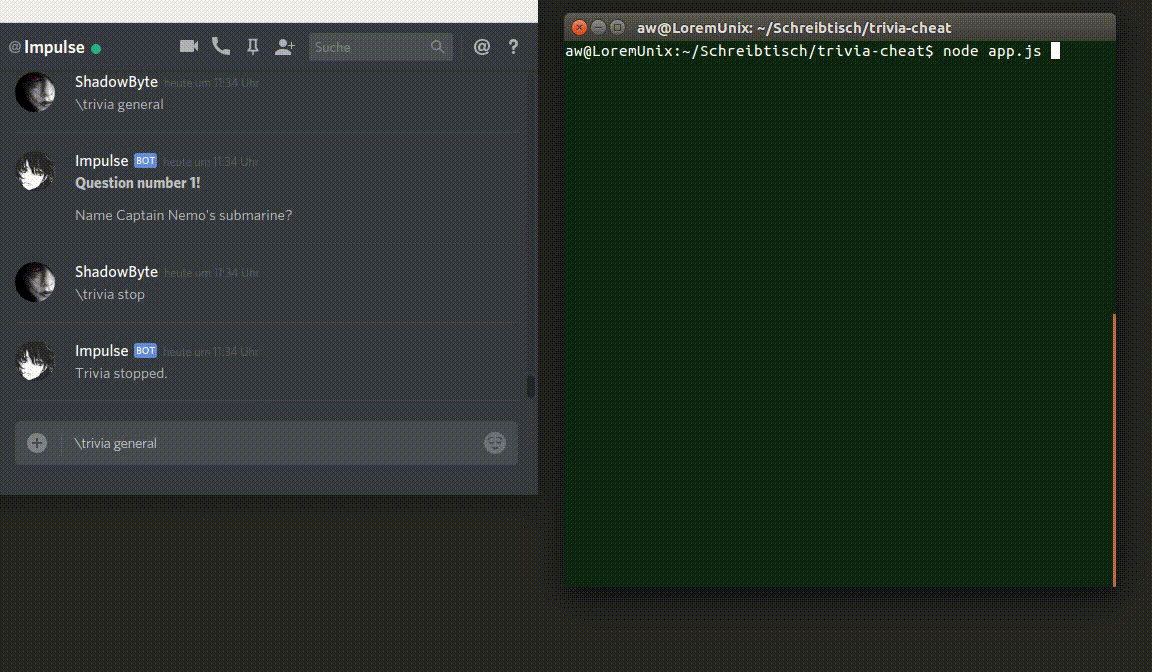Open the emoji picker in the message bar
The width and height of the screenshot is (1152, 672).
[495, 443]
